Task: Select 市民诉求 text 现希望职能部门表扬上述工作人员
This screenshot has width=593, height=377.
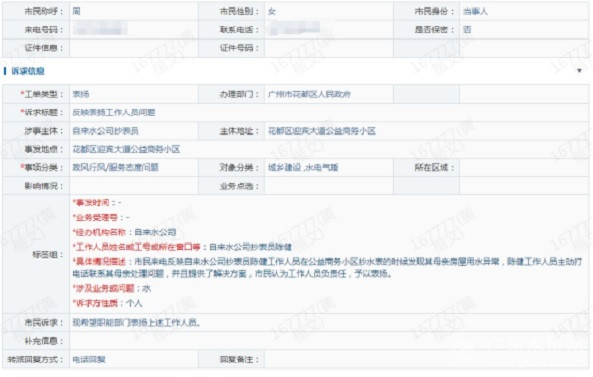Action: [136, 323]
